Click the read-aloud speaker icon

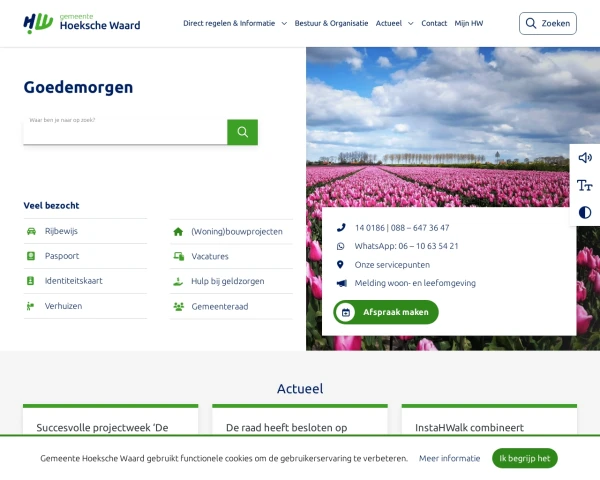[x=585, y=158]
